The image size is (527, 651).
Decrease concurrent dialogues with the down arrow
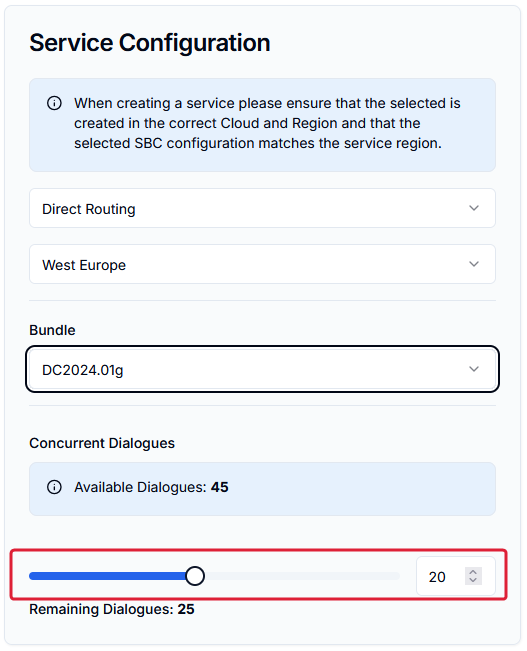pos(473,580)
